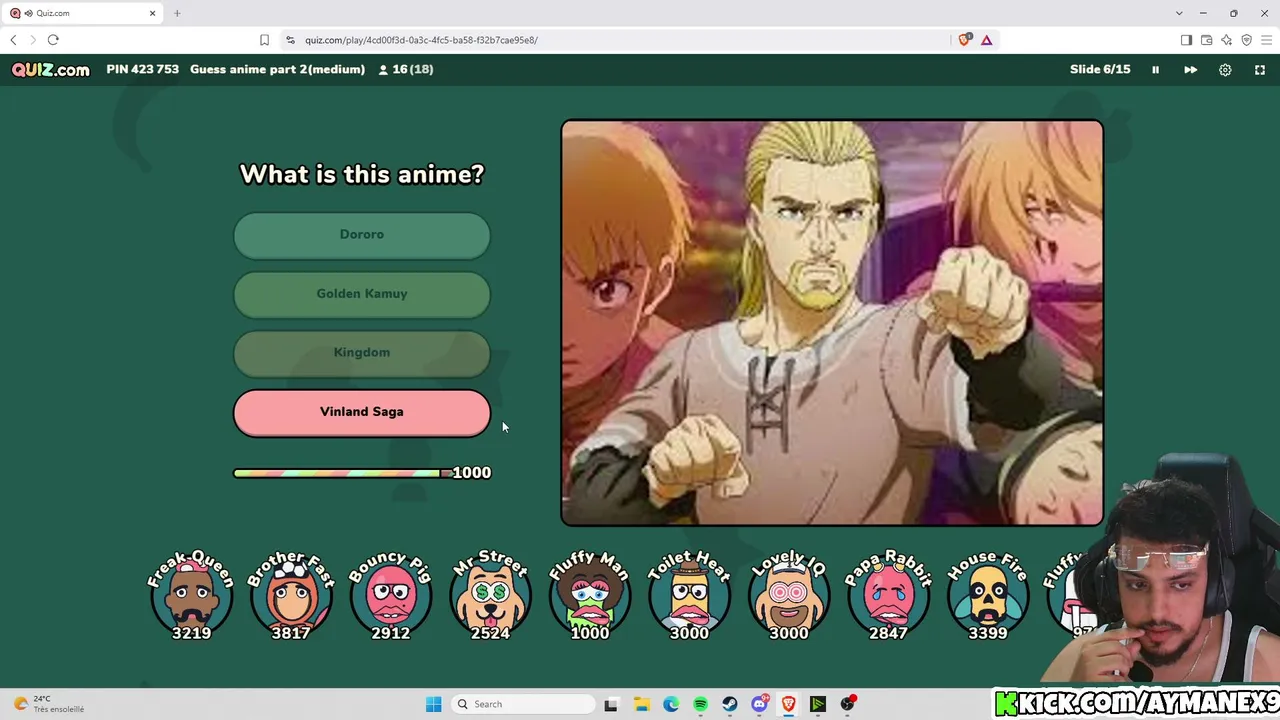Open a new browser tab
Screen dimensions: 1280x720
coord(177,13)
